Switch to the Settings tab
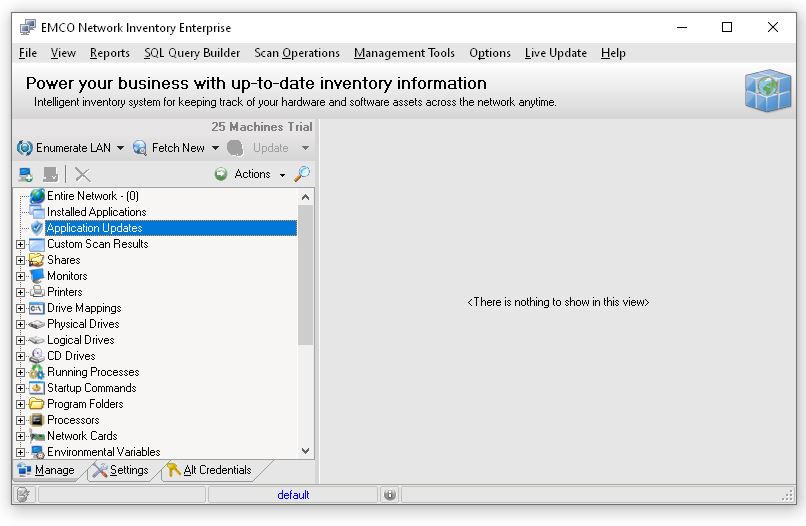This screenshot has width=806, height=526. pyautogui.click(x=122, y=470)
